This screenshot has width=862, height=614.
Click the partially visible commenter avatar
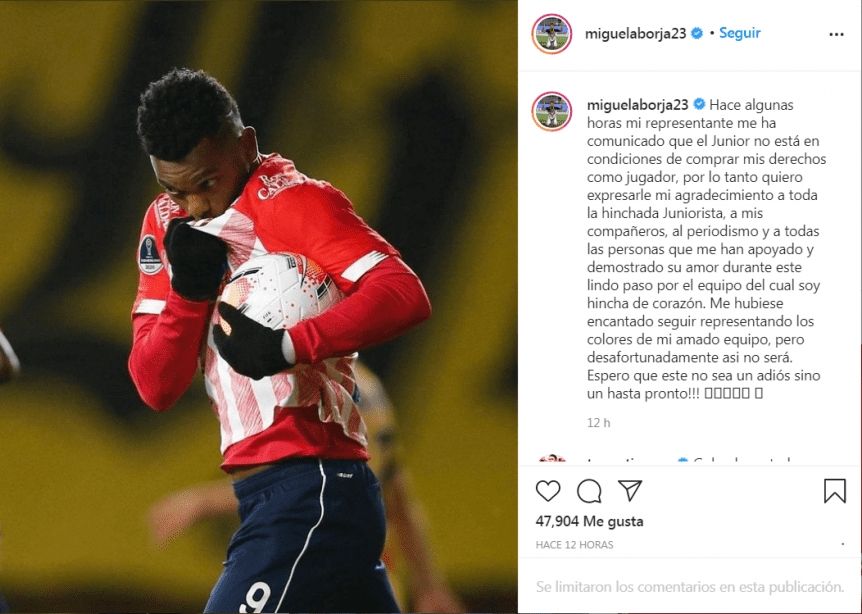pyautogui.click(x=552, y=458)
